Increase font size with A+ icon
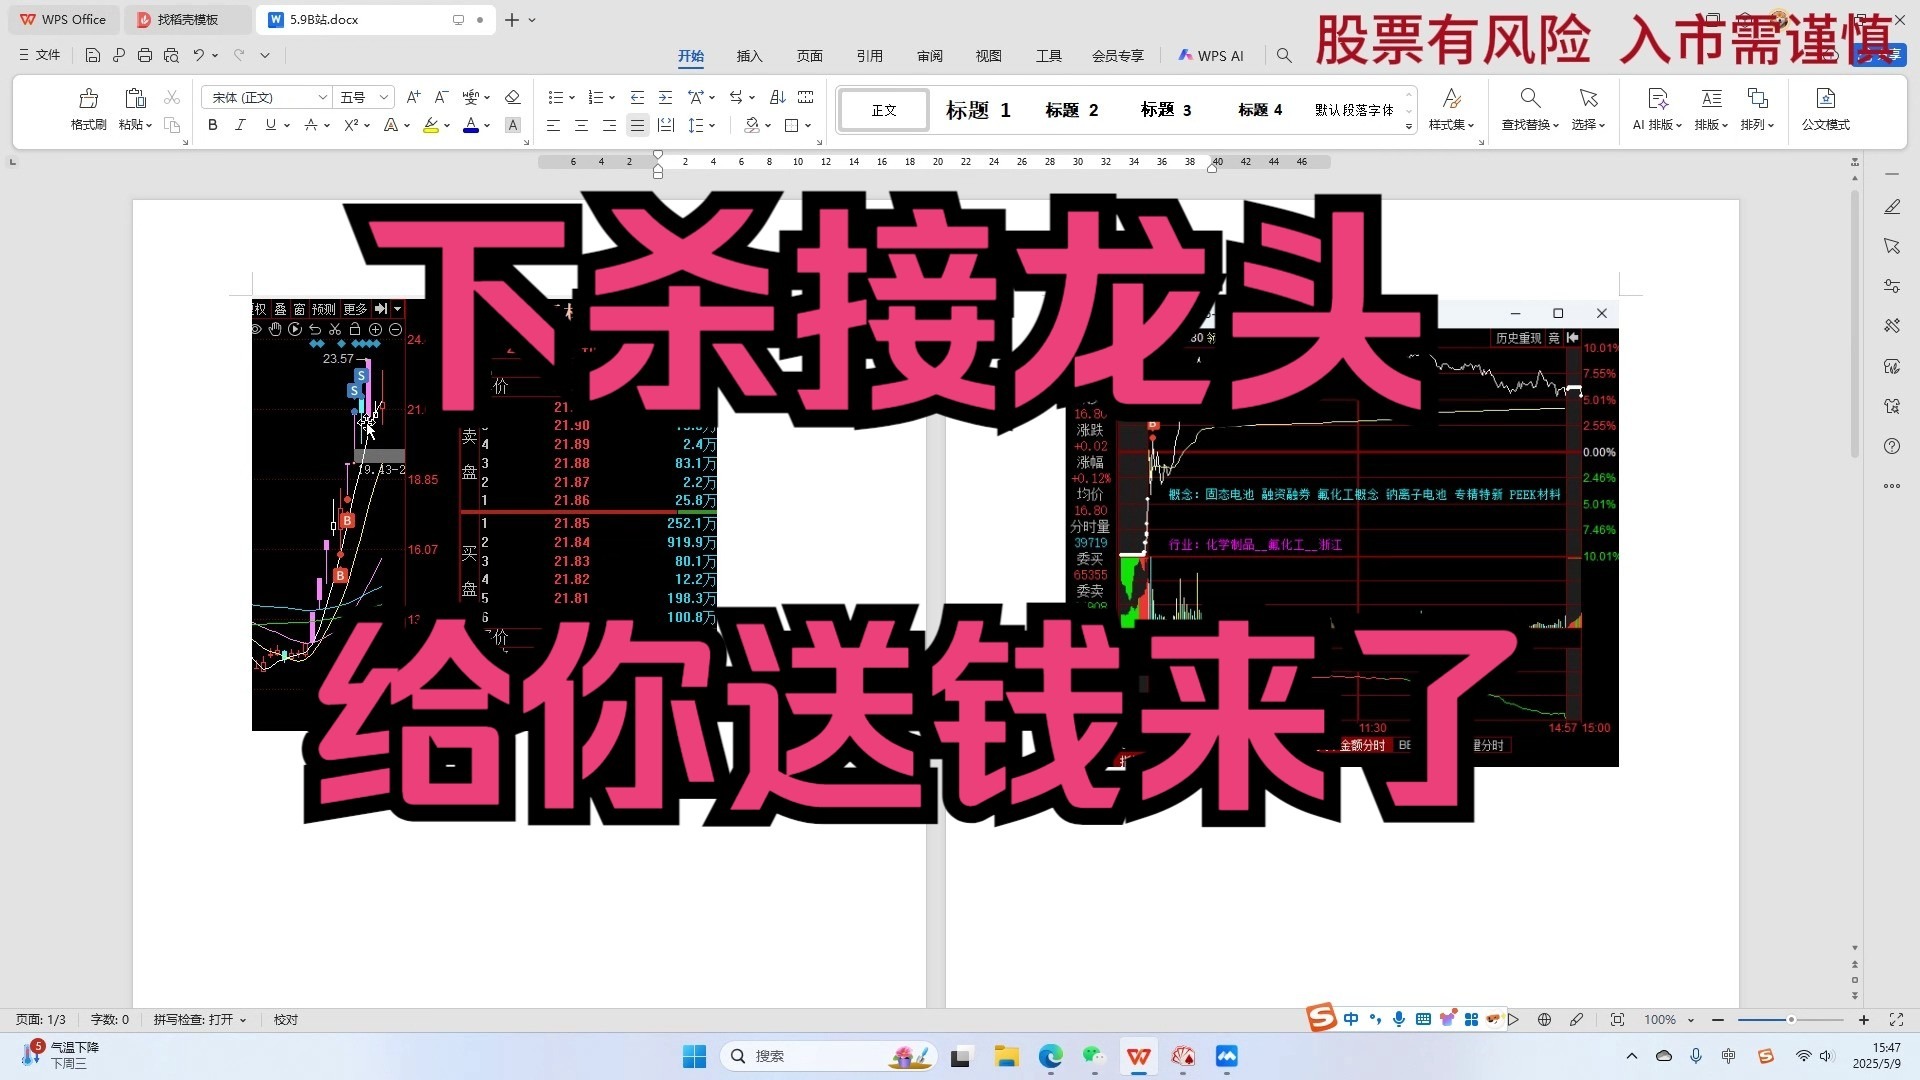 (x=413, y=97)
